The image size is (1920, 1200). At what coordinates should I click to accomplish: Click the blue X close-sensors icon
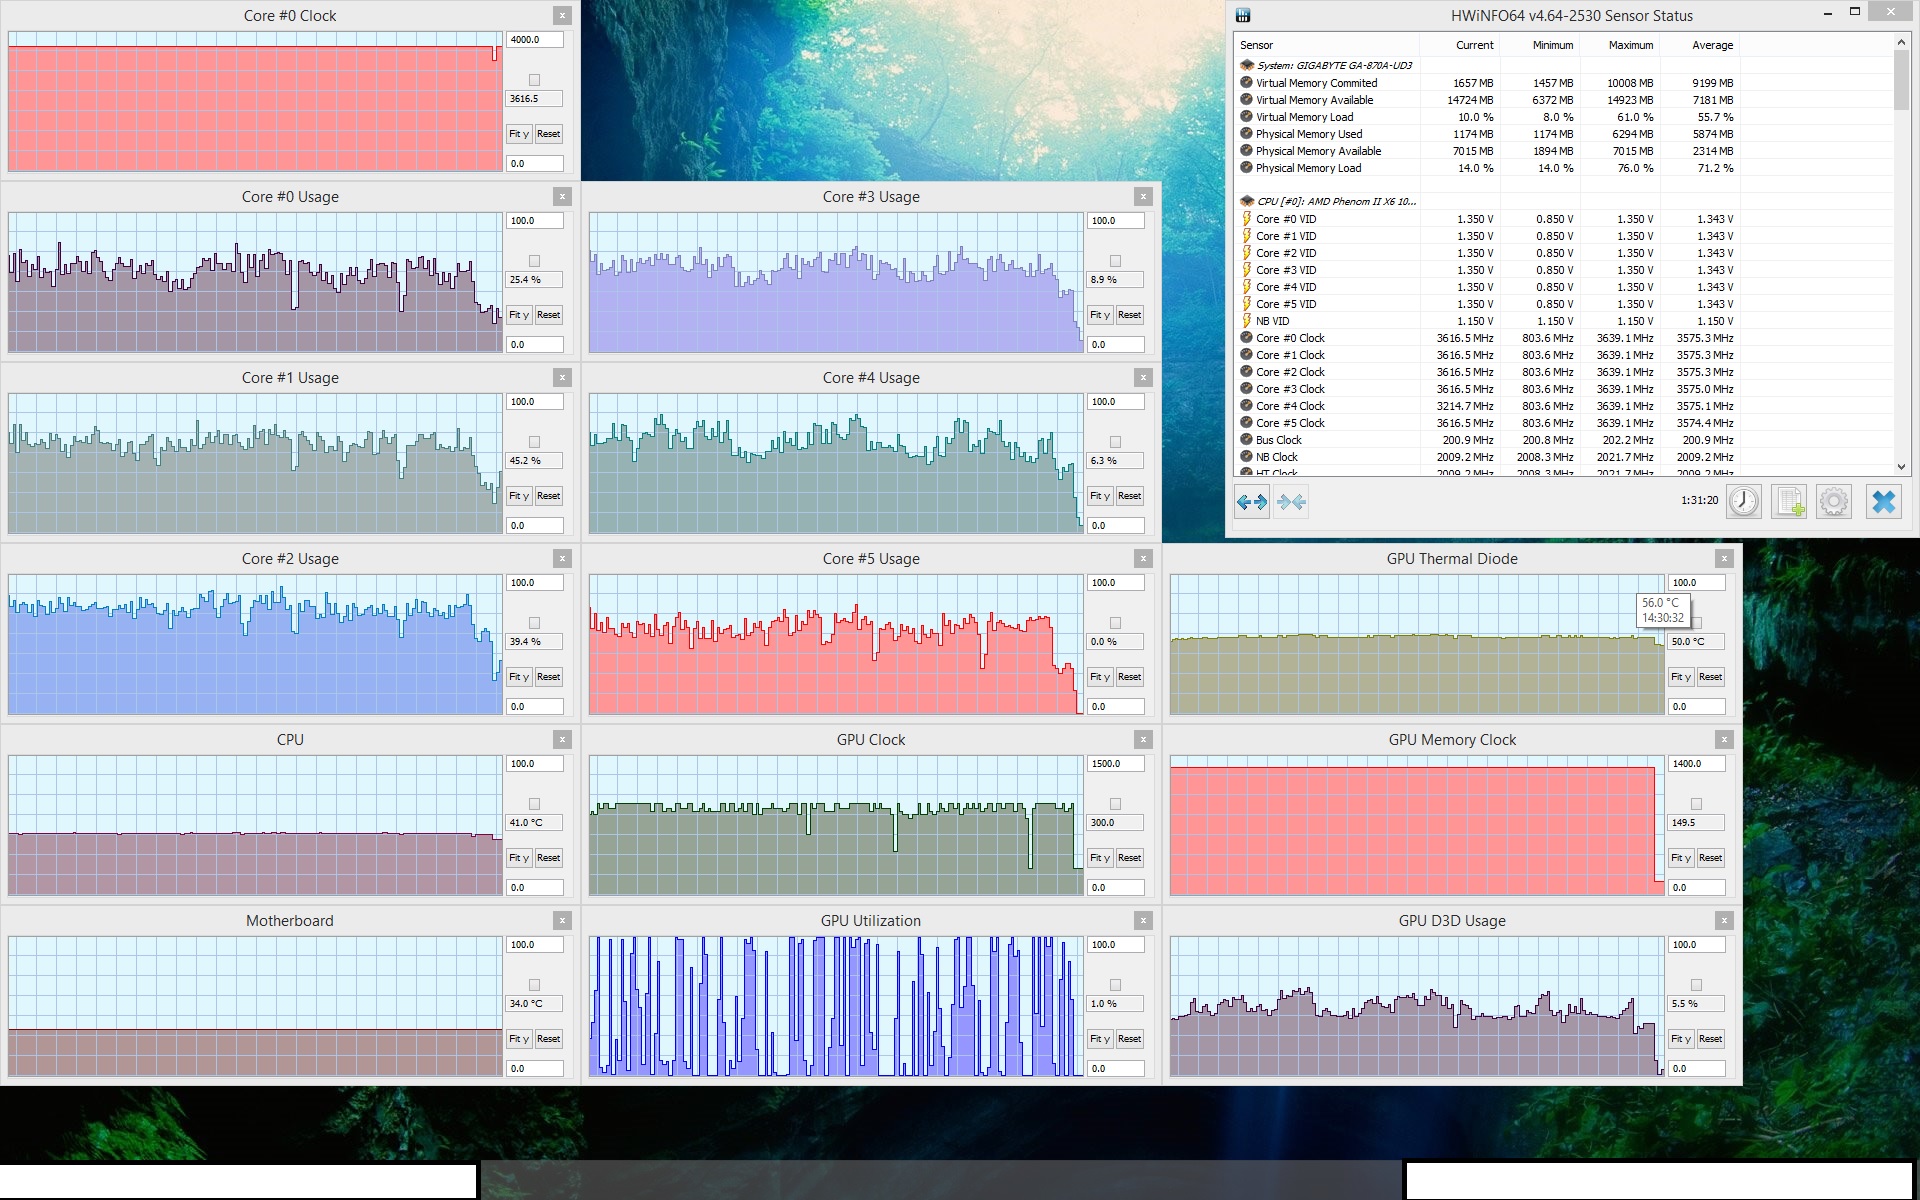(1883, 501)
